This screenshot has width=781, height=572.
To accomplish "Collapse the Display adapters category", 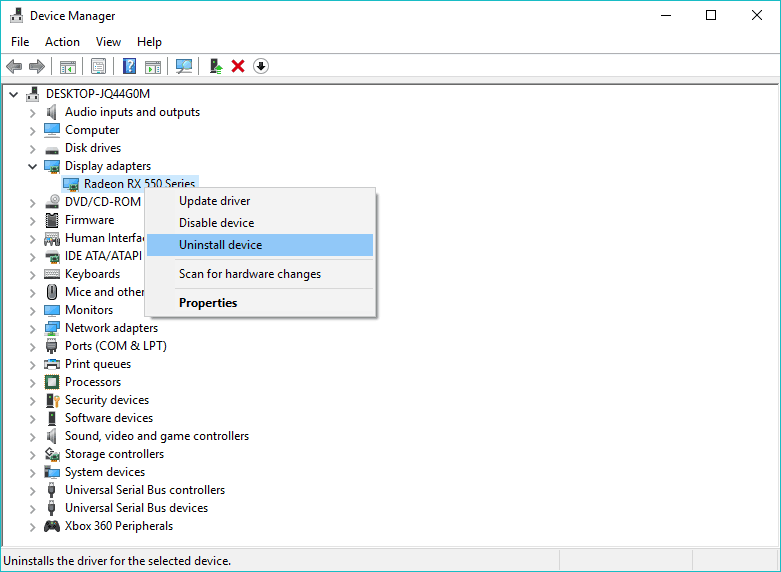I will [x=32, y=166].
